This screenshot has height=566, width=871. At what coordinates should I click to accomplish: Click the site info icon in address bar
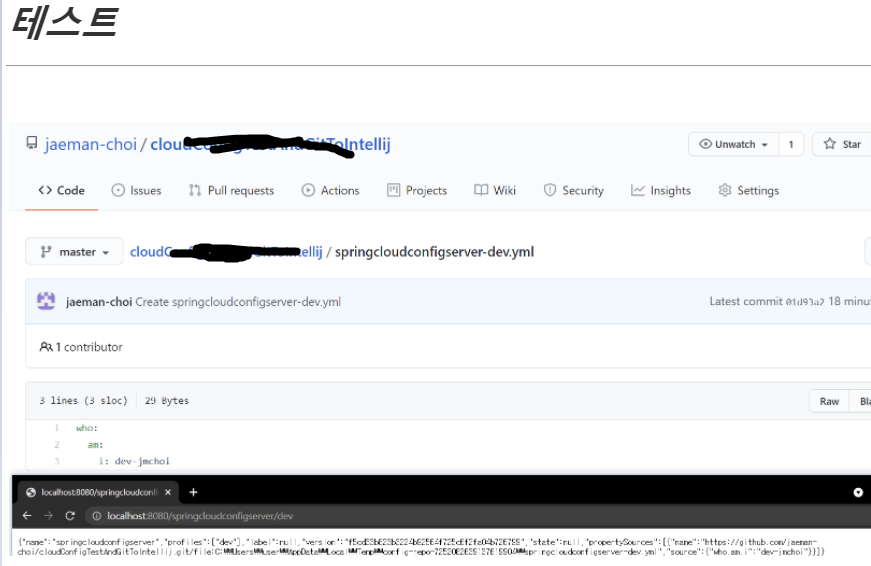click(x=97, y=516)
